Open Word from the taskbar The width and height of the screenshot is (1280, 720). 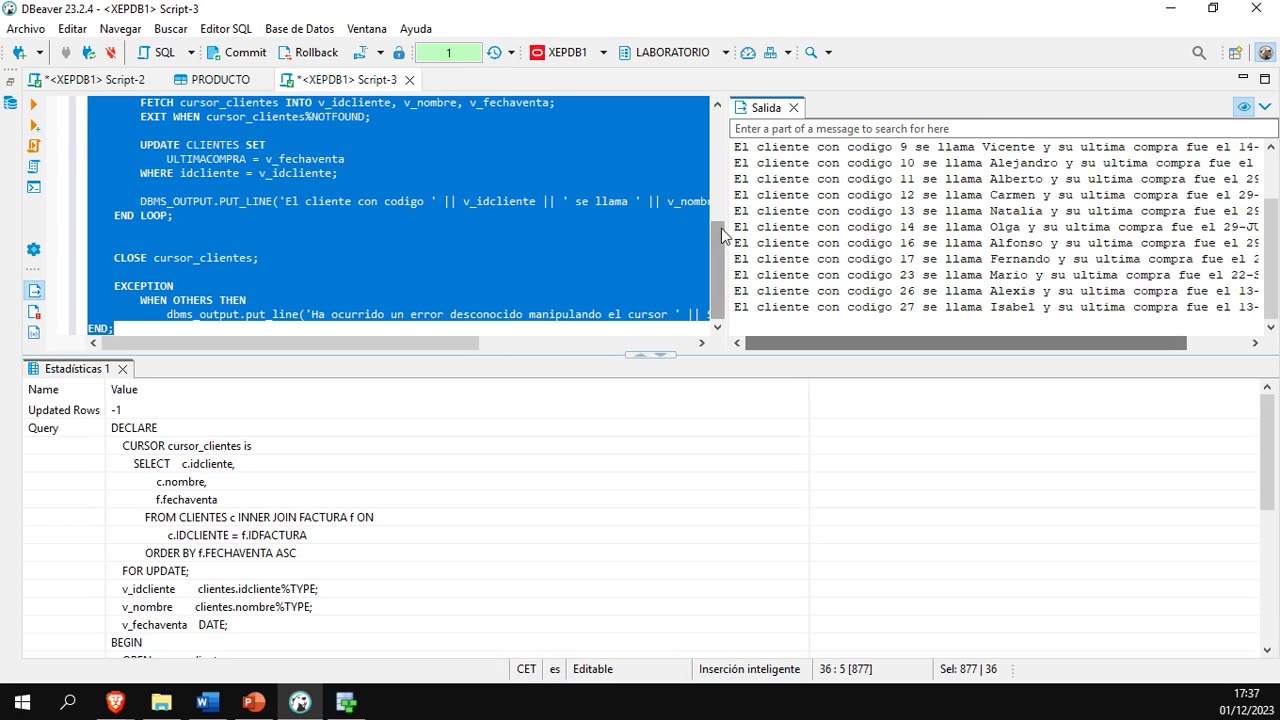(207, 703)
